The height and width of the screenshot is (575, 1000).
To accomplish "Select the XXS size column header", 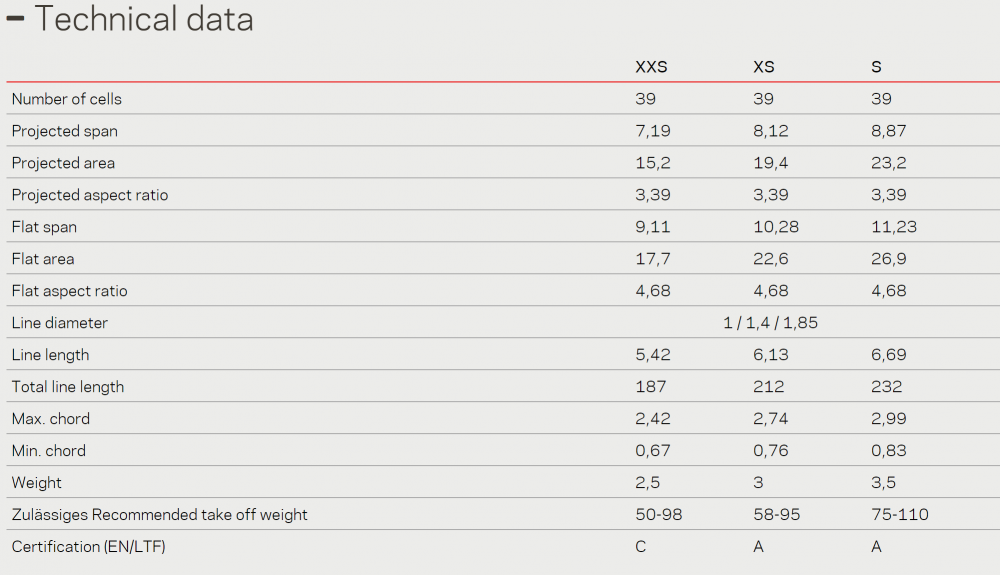I will (x=651, y=67).
